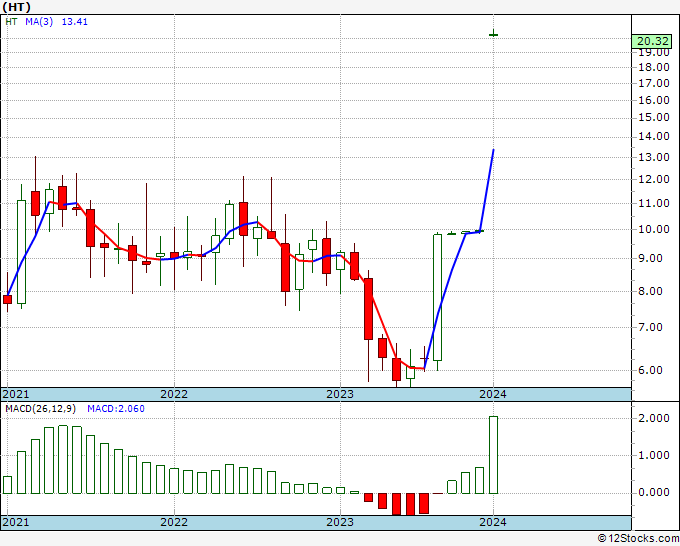
Task: Click the 2.000 MACD axis label
Action: (x=654, y=418)
